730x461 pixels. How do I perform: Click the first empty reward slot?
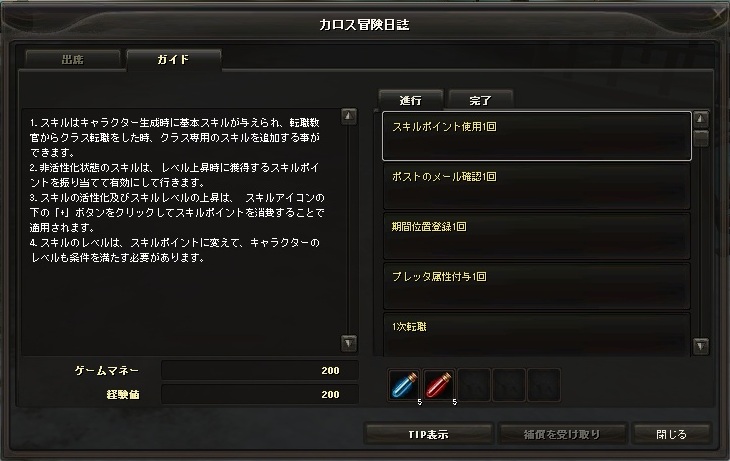(x=474, y=385)
